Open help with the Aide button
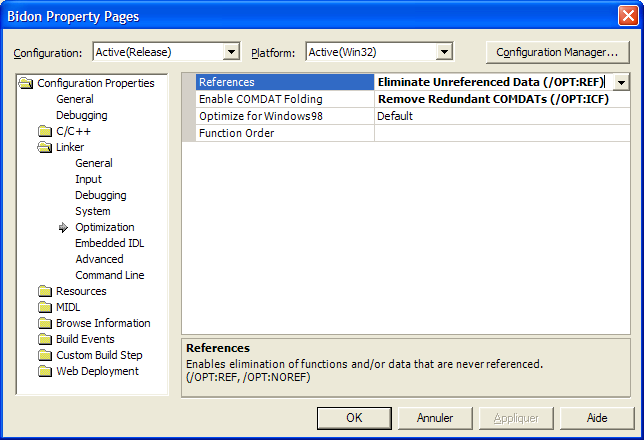The image size is (644, 440). (597, 418)
